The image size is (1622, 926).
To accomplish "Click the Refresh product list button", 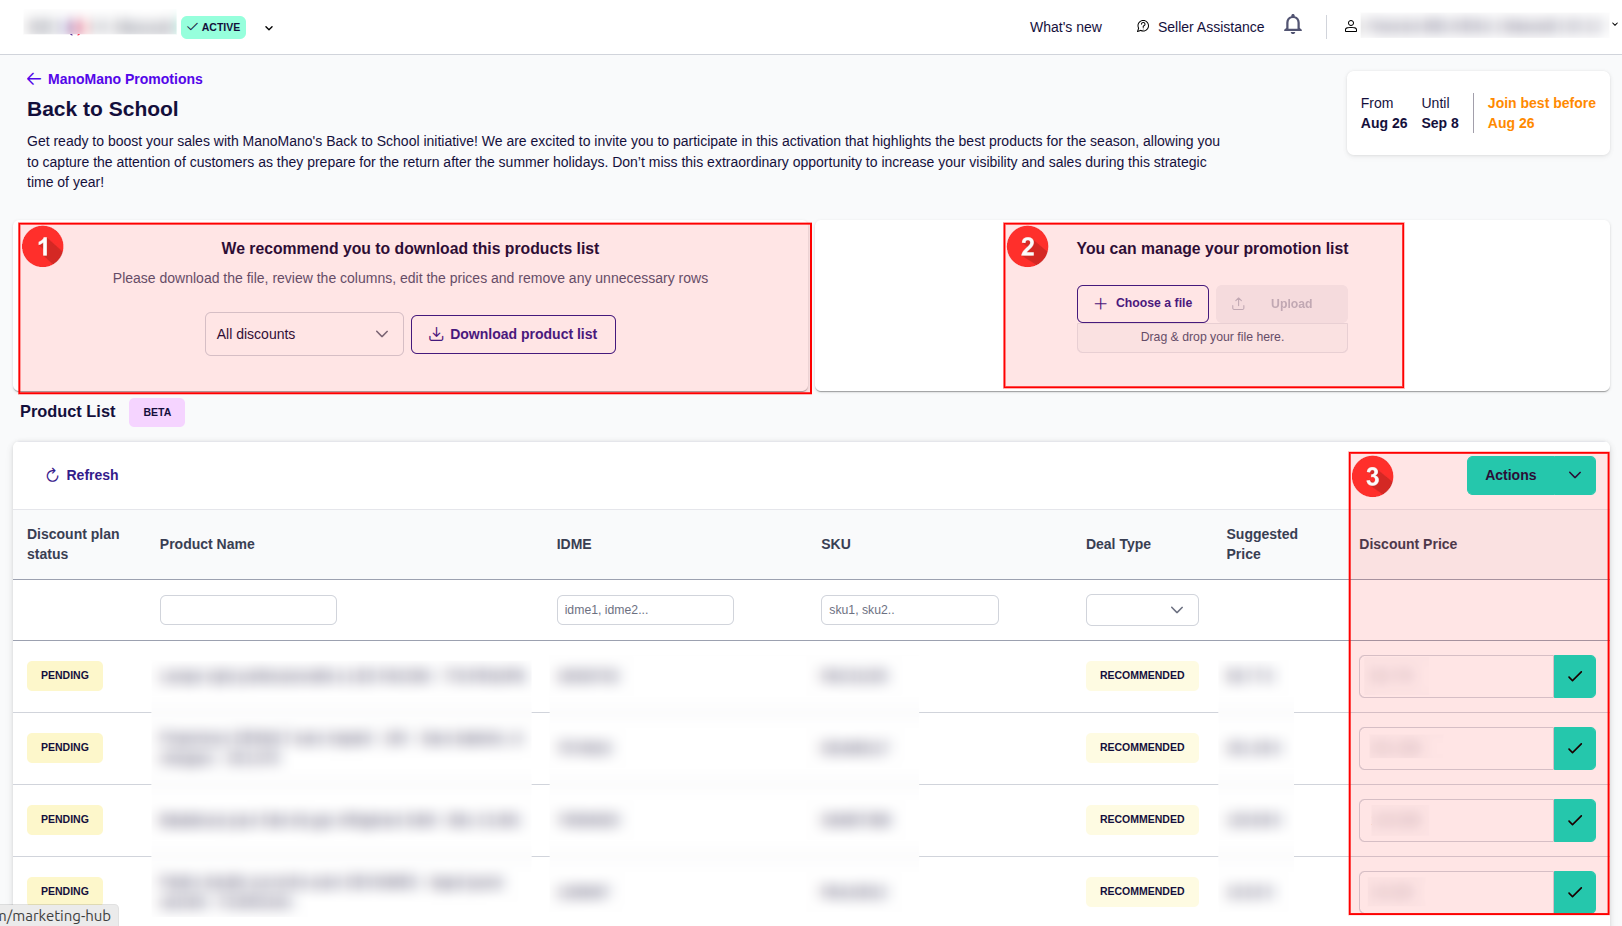I will coord(82,475).
